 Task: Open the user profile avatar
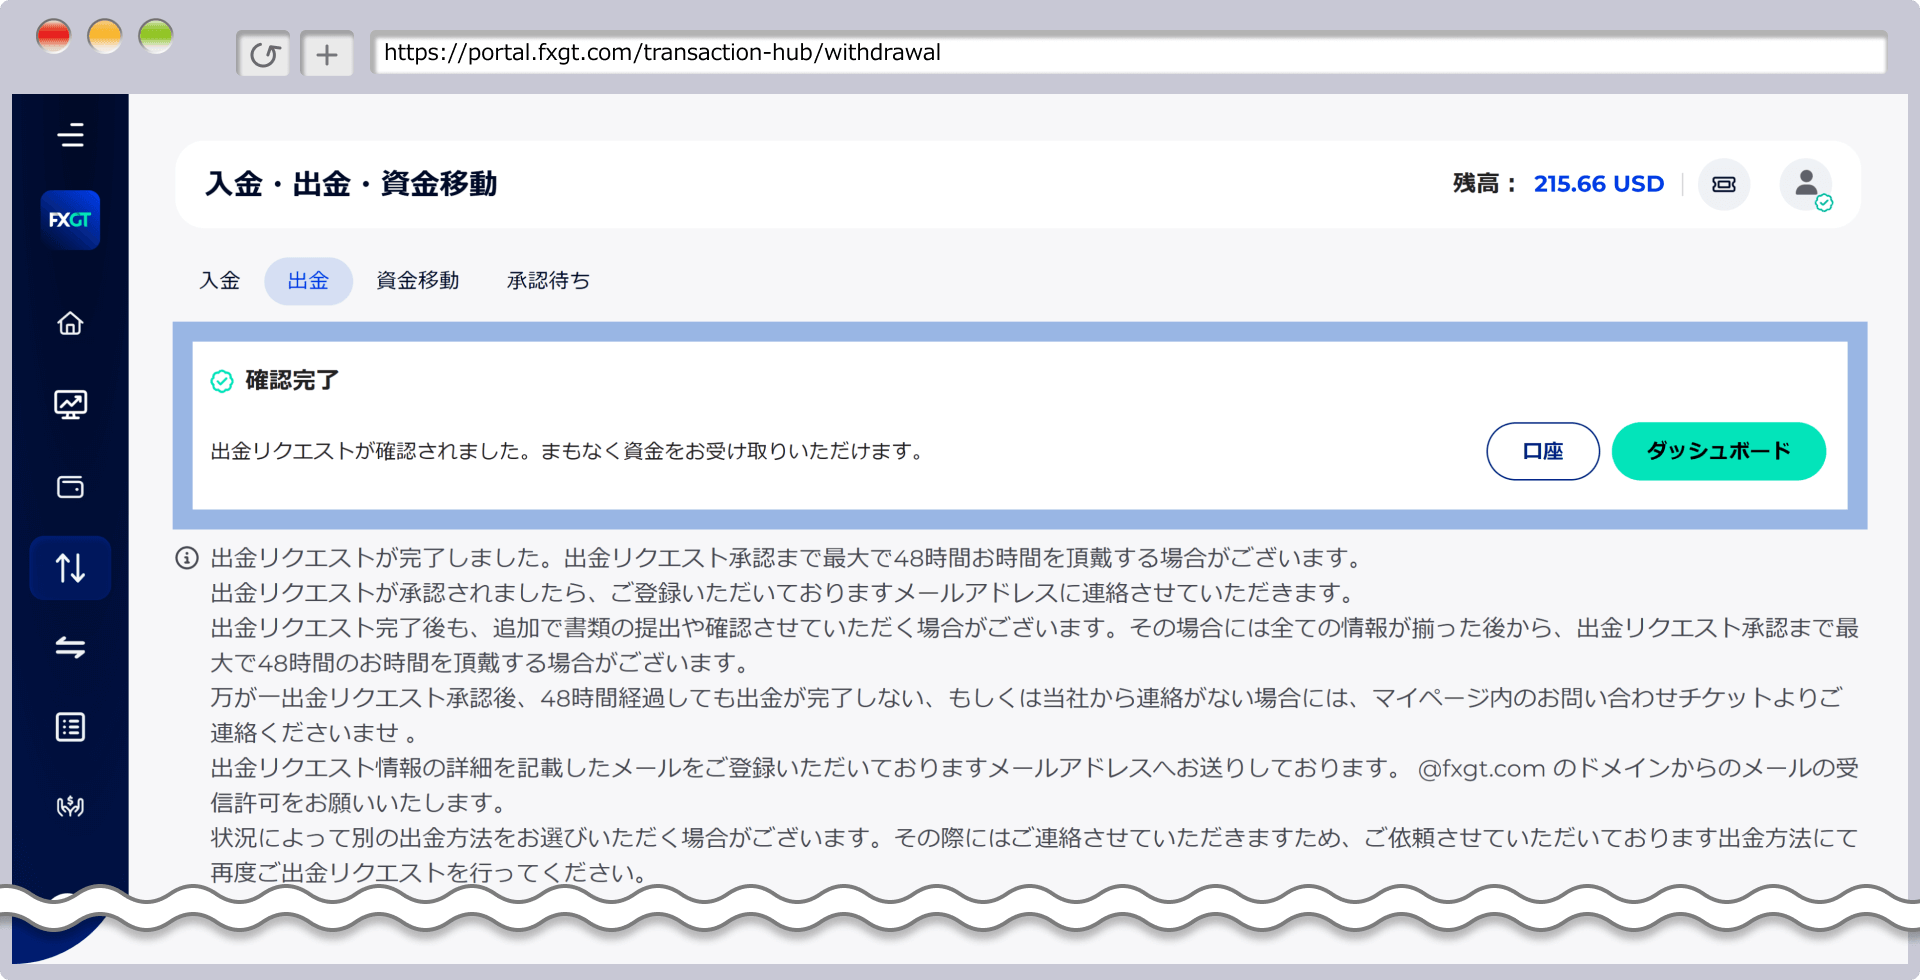coord(1806,184)
